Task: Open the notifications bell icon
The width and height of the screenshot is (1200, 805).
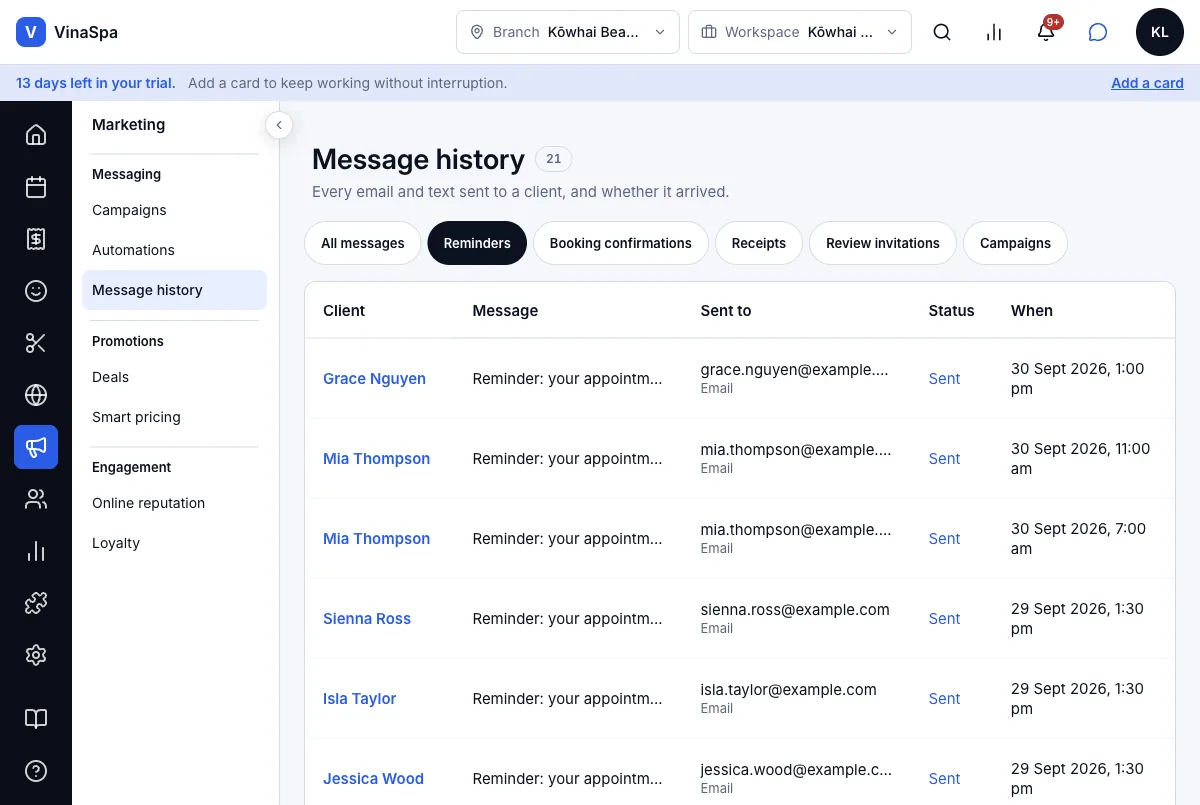Action: coord(1046,32)
